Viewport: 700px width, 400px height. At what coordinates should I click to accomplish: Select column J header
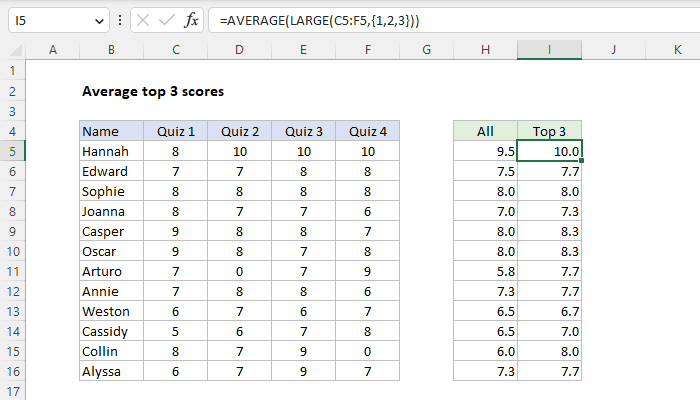point(613,50)
